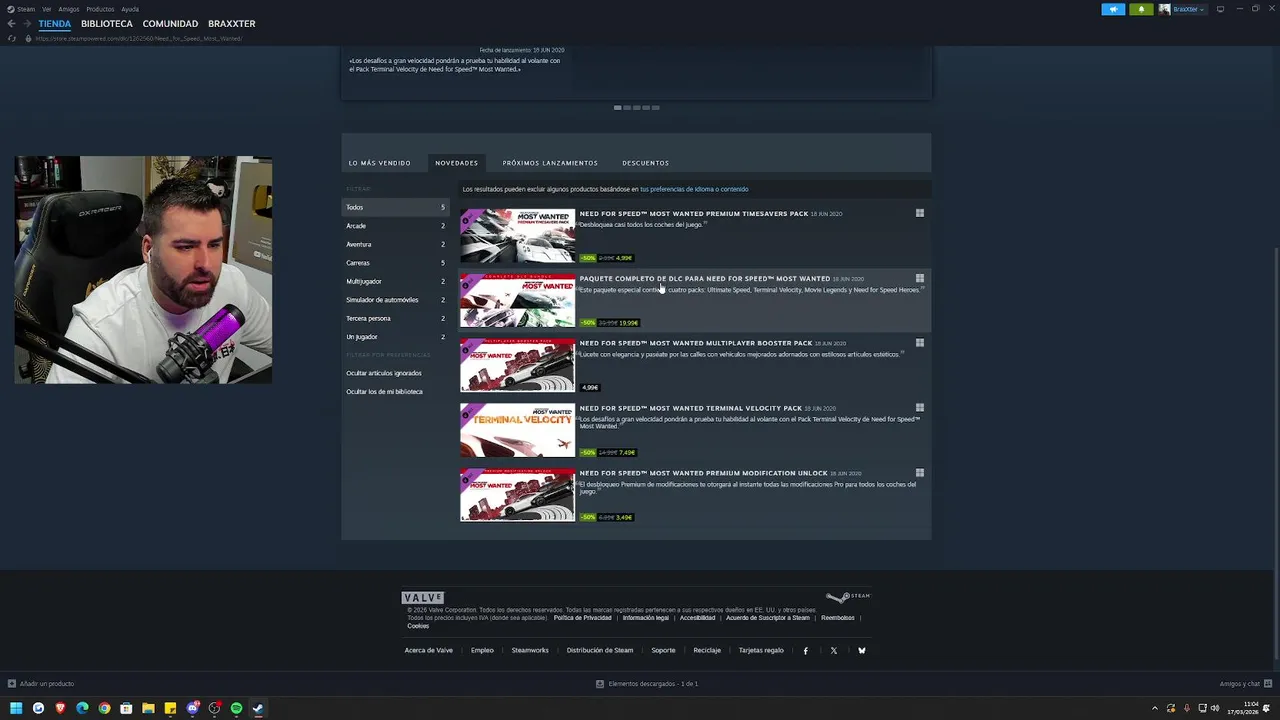Click Windows icon on Paquete completo row

coord(920,278)
